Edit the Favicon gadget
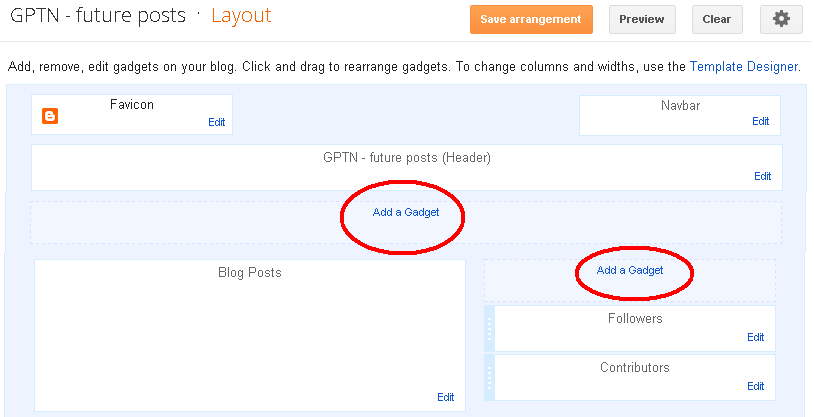The height and width of the screenshot is (417, 814). pos(216,122)
